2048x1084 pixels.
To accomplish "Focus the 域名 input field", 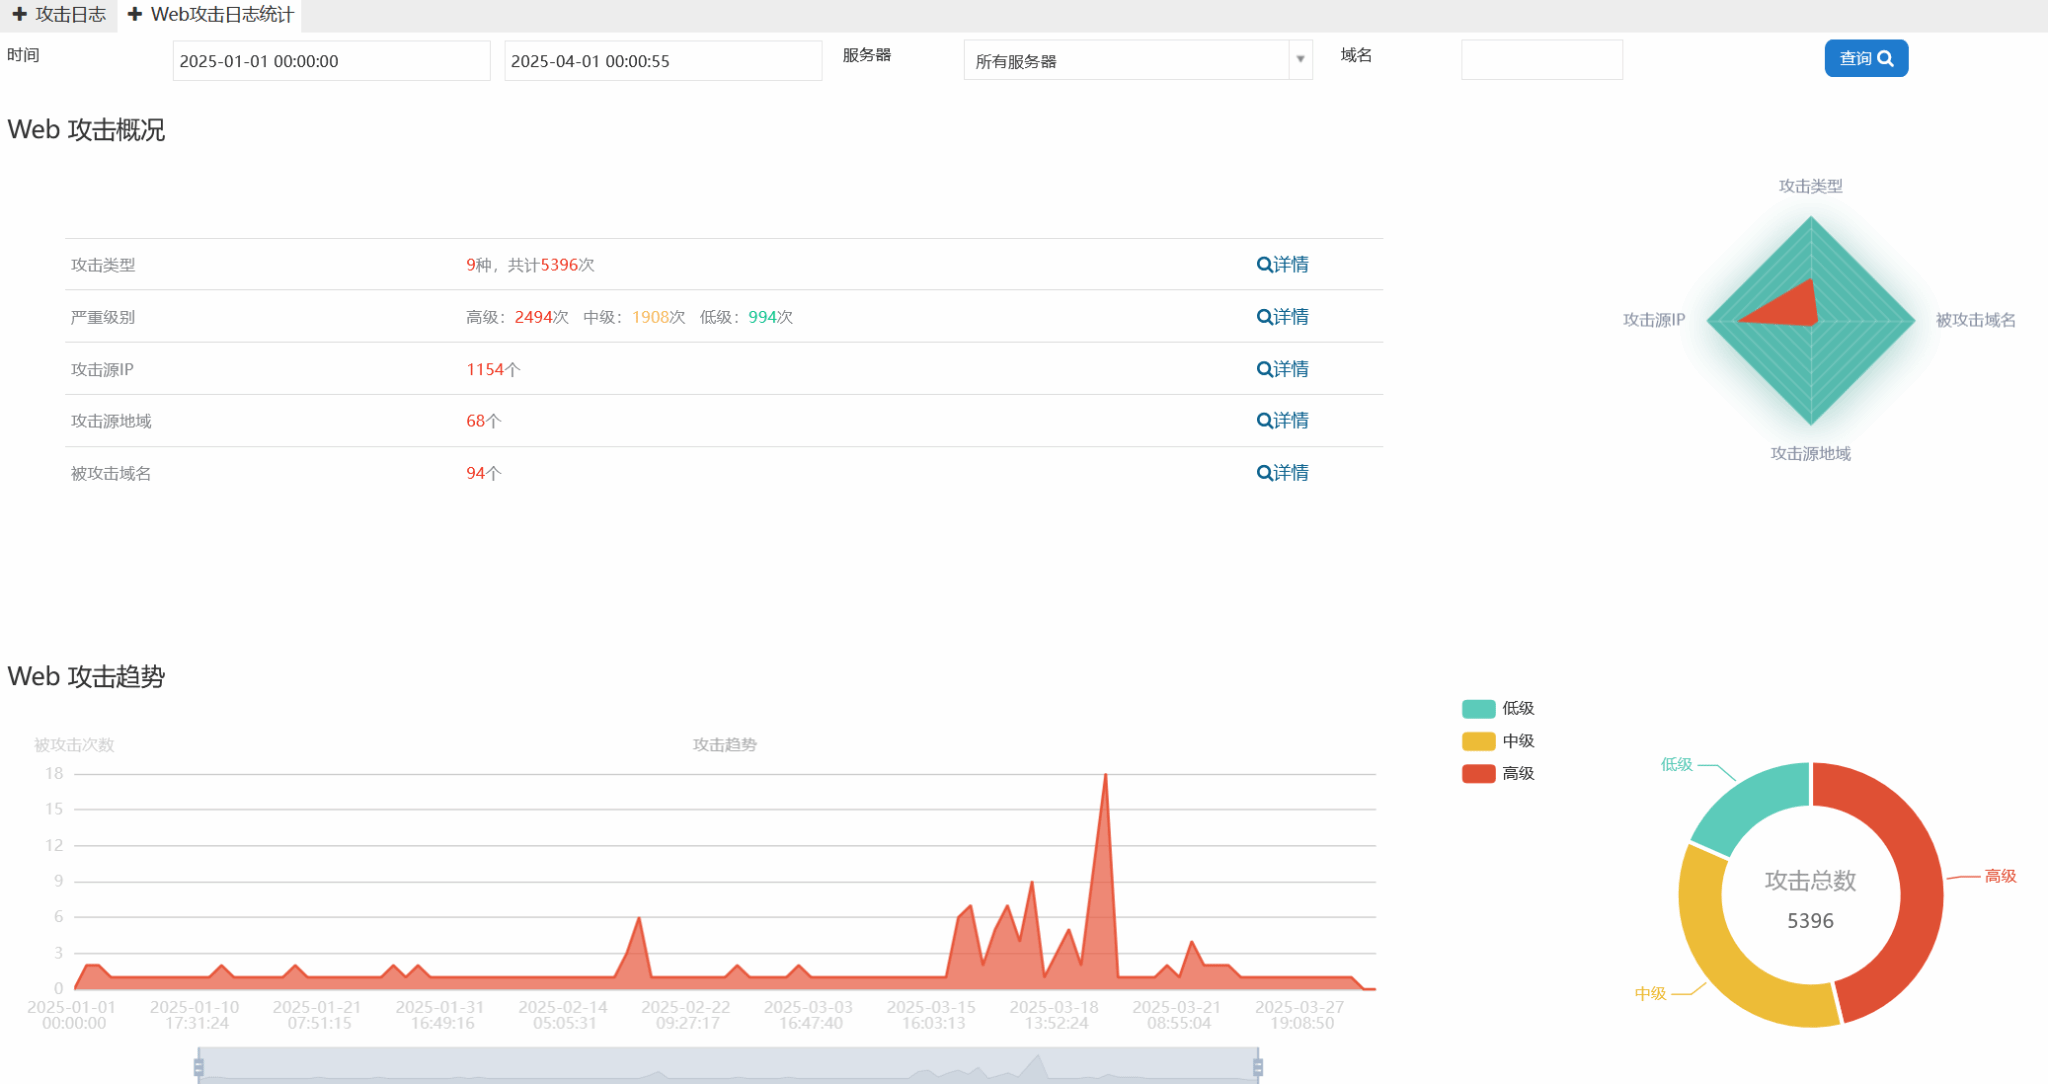I will pyautogui.click(x=1541, y=60).
